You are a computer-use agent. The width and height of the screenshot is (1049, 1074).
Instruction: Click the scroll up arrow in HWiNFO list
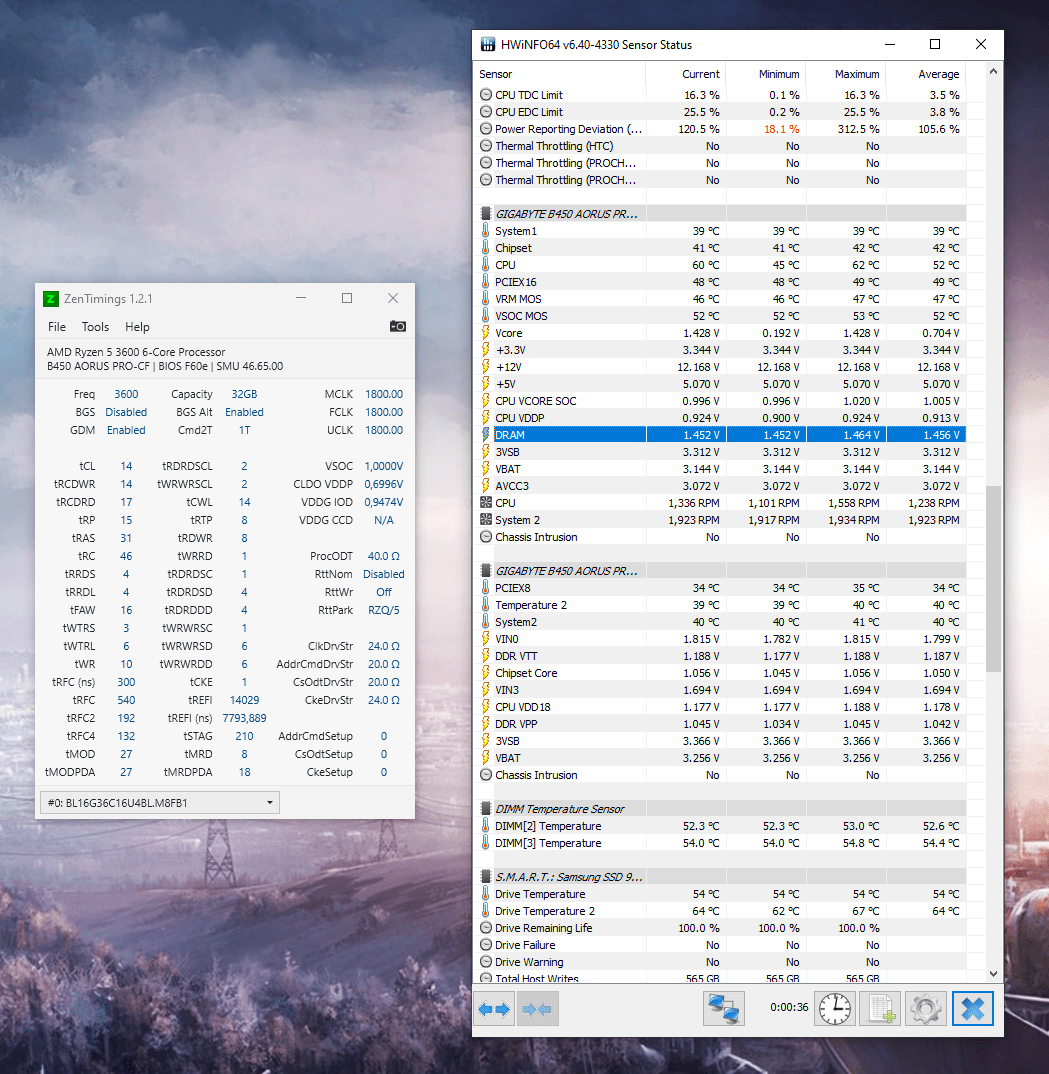click(994, 71)
